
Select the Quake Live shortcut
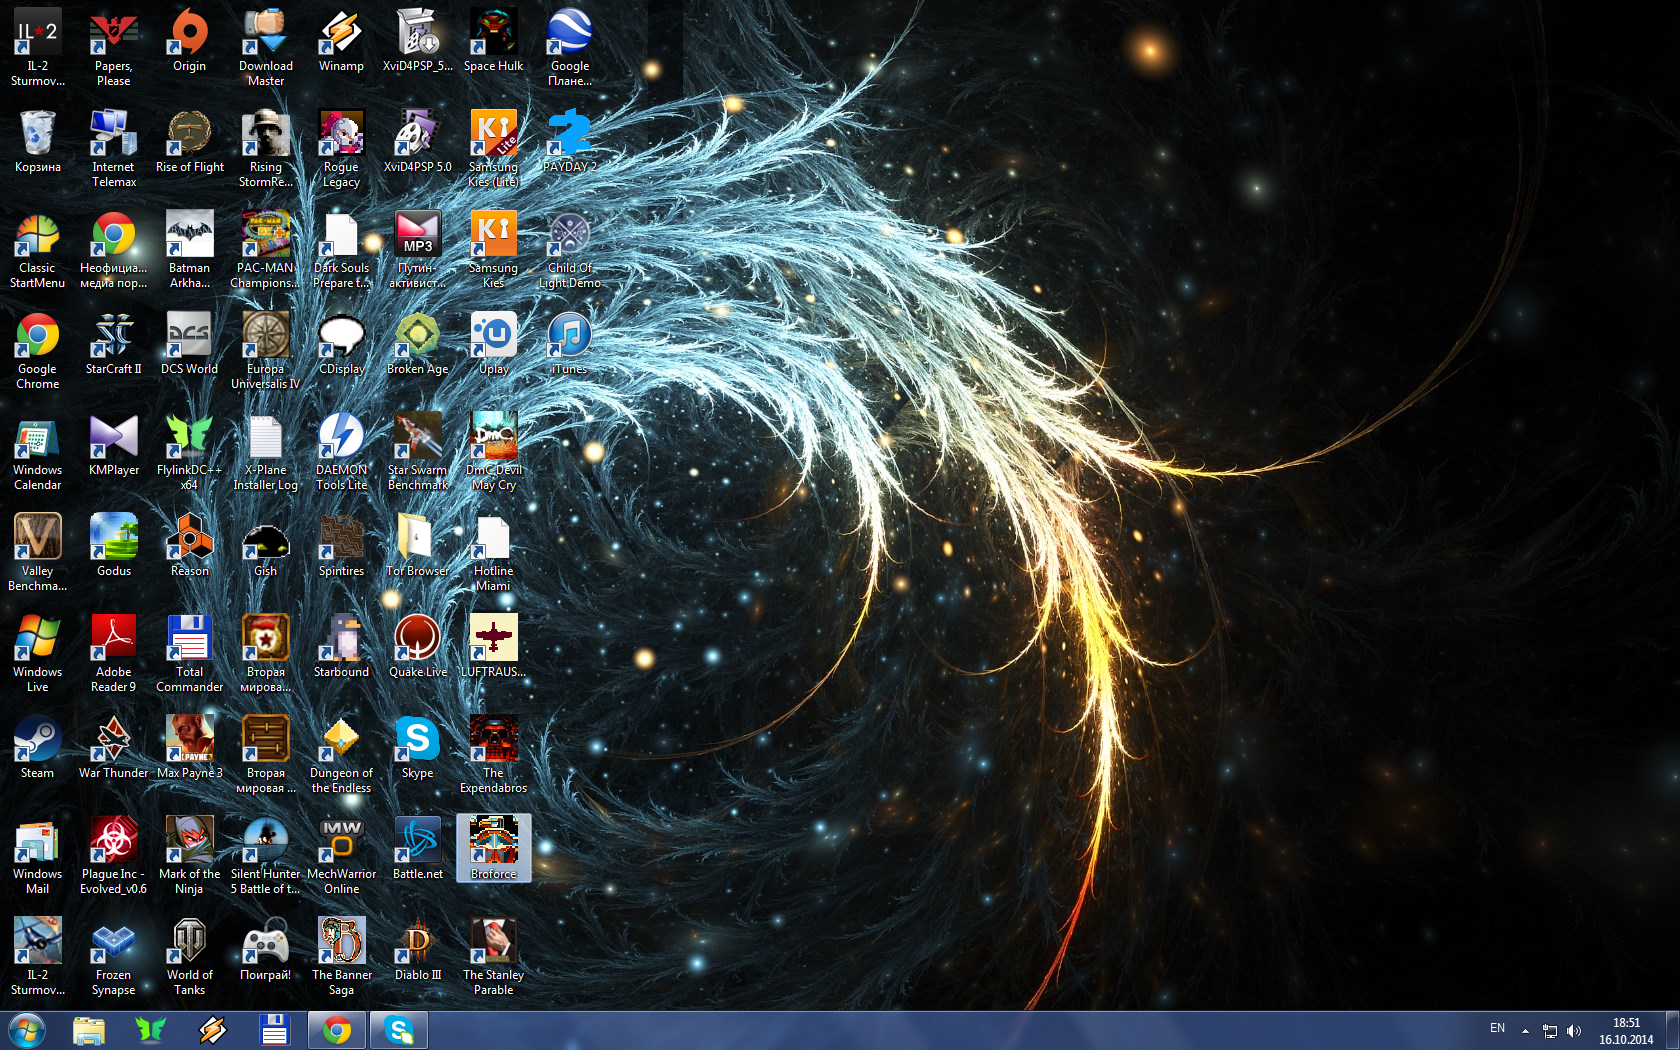pyautogui.click(x=417, y=647)
